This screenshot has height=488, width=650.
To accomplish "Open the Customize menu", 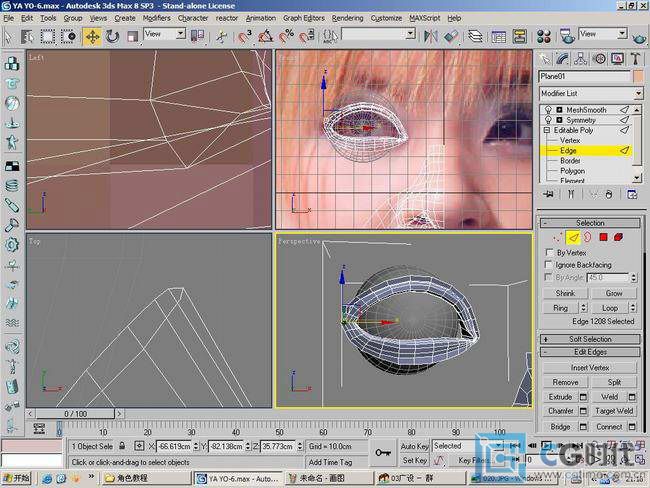I will [386, 18].
